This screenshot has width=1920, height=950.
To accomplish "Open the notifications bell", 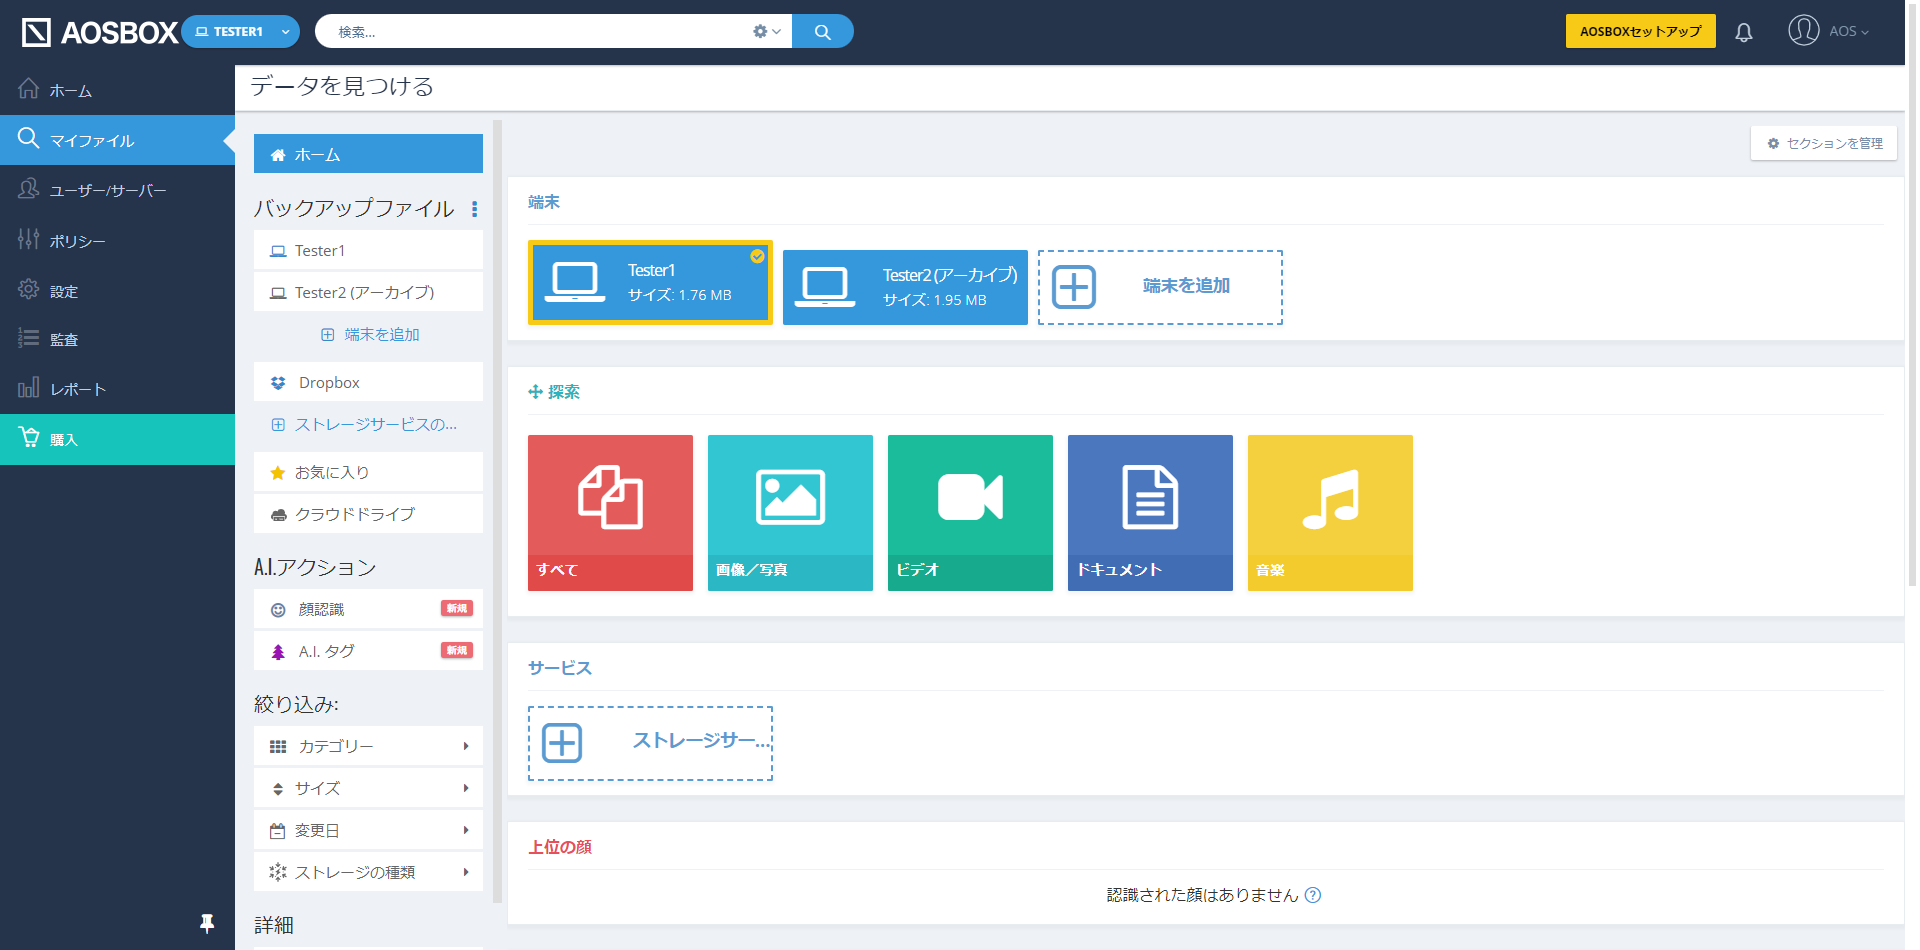I will (x=1744, y=32).
